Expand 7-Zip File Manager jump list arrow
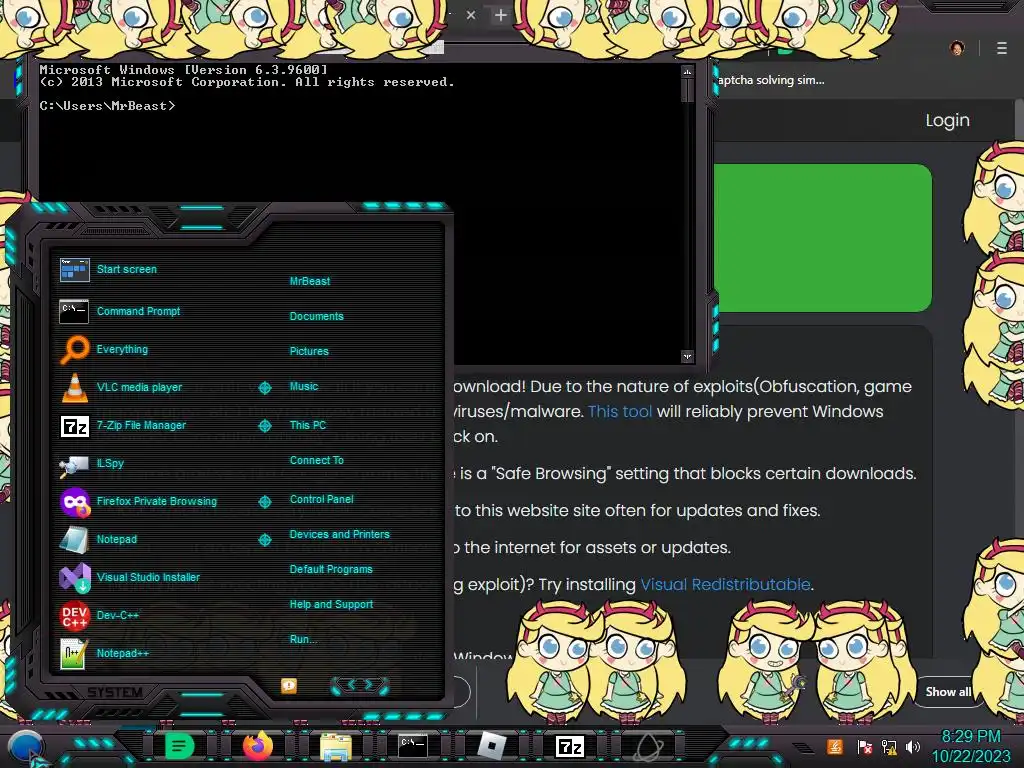Image resolution: width=1024 pixels, height=768 pixels. coord(264,426)
